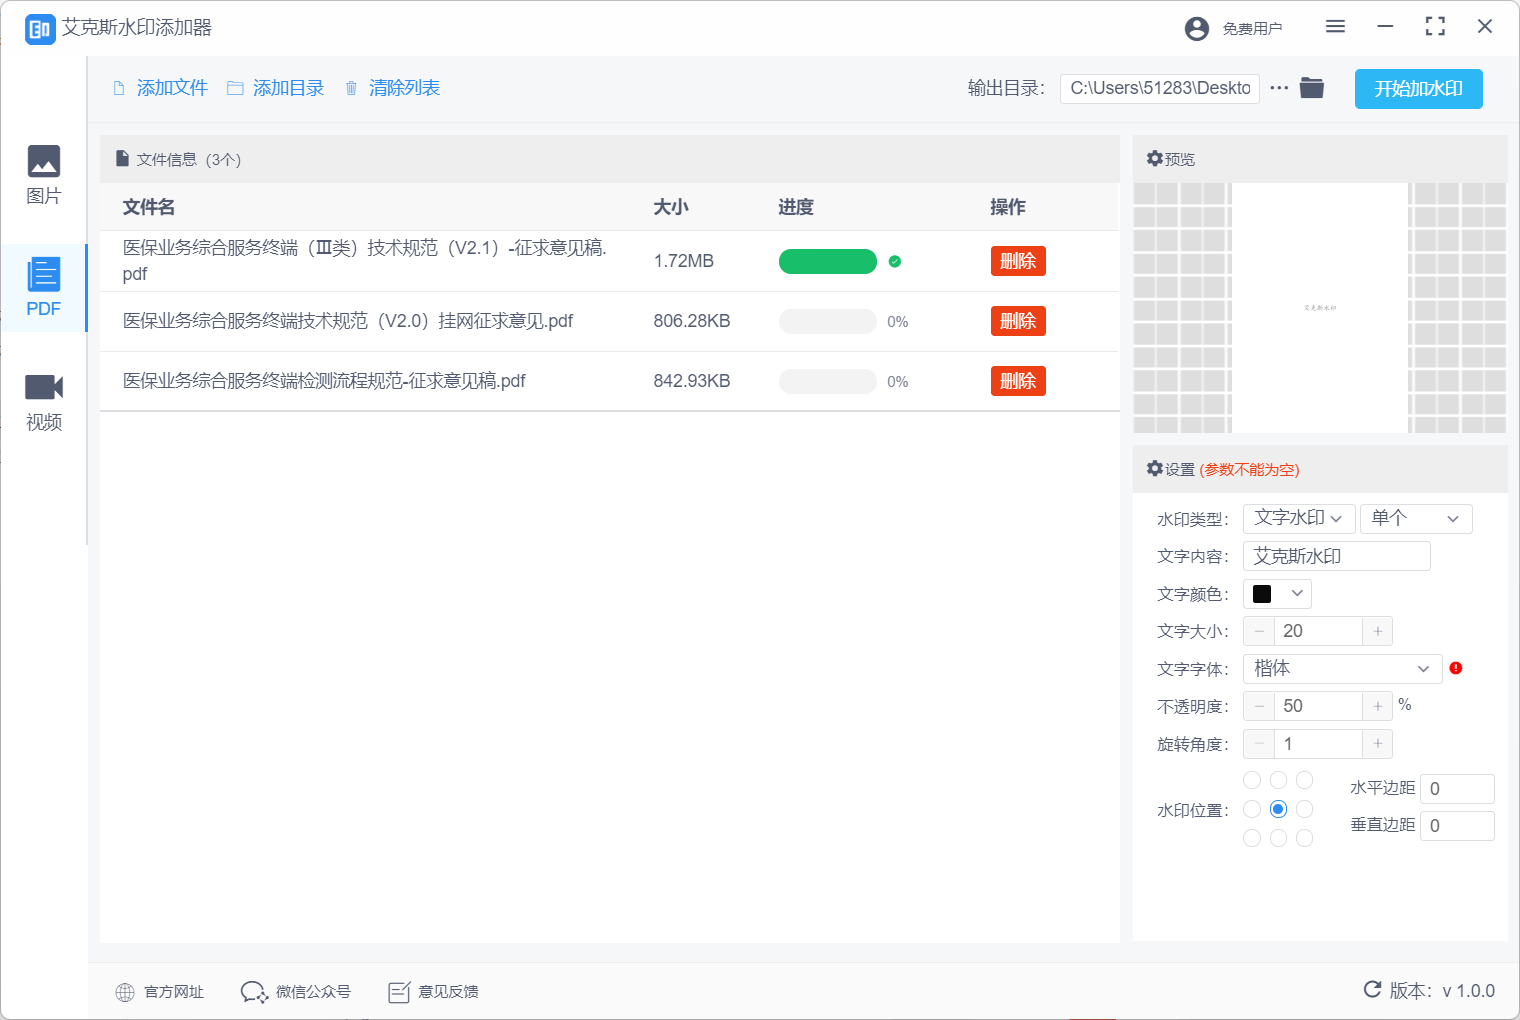Open the 楷体 font dropdown
1520x1020 pixels.
(x=1342, y=668)
